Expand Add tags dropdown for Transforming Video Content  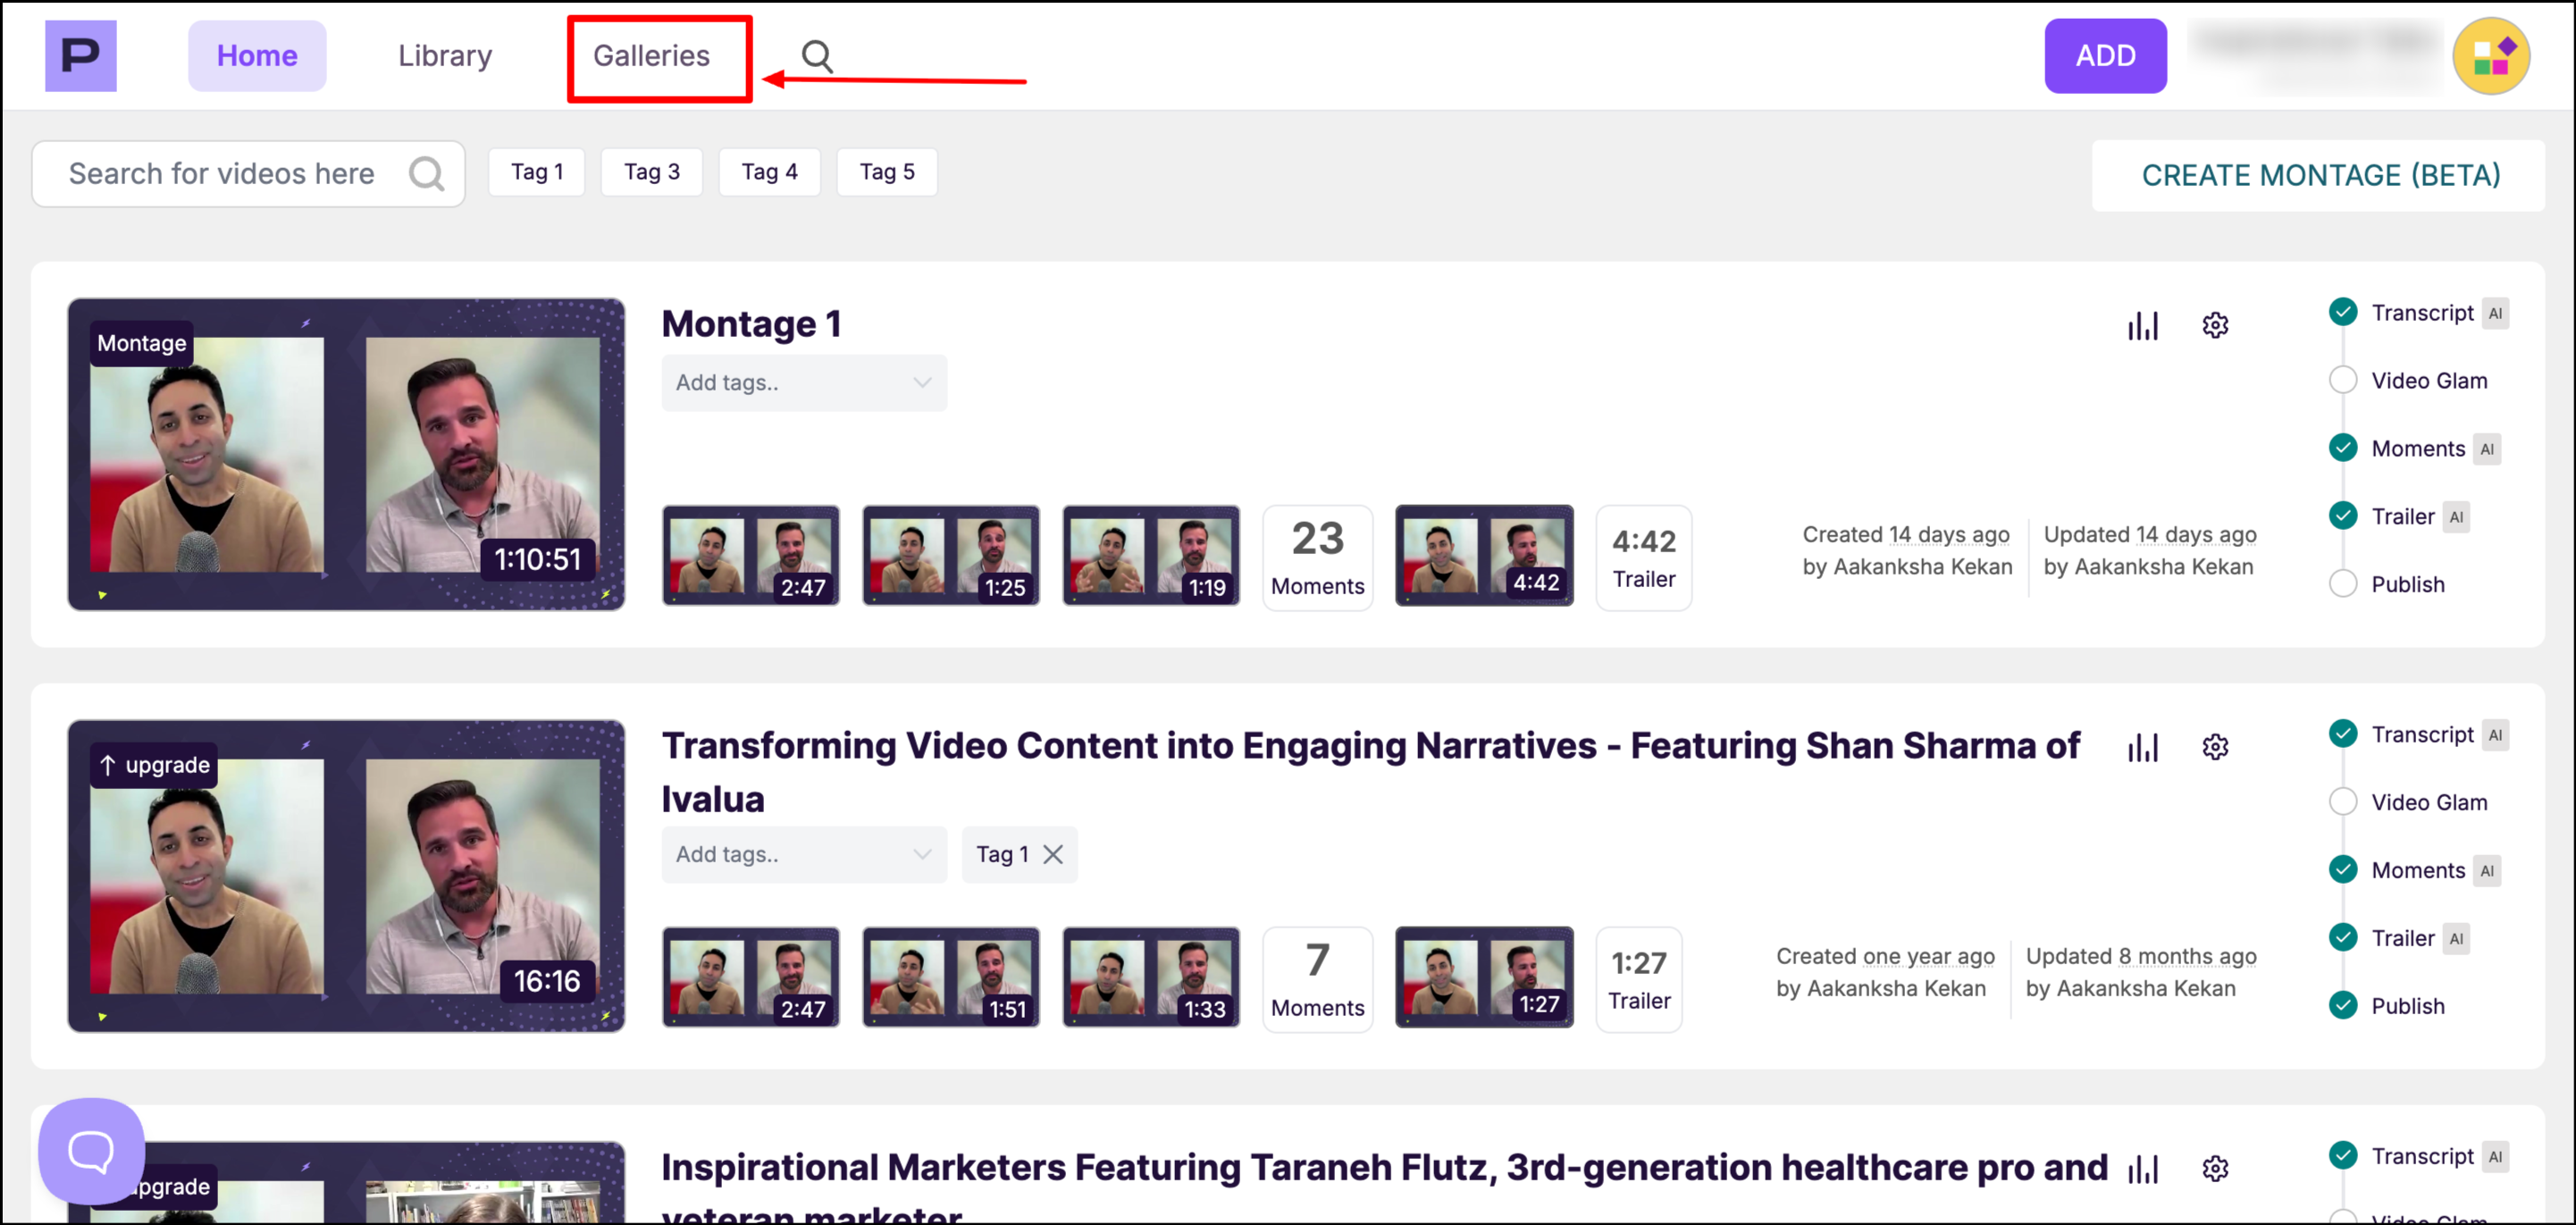[803, 855]
